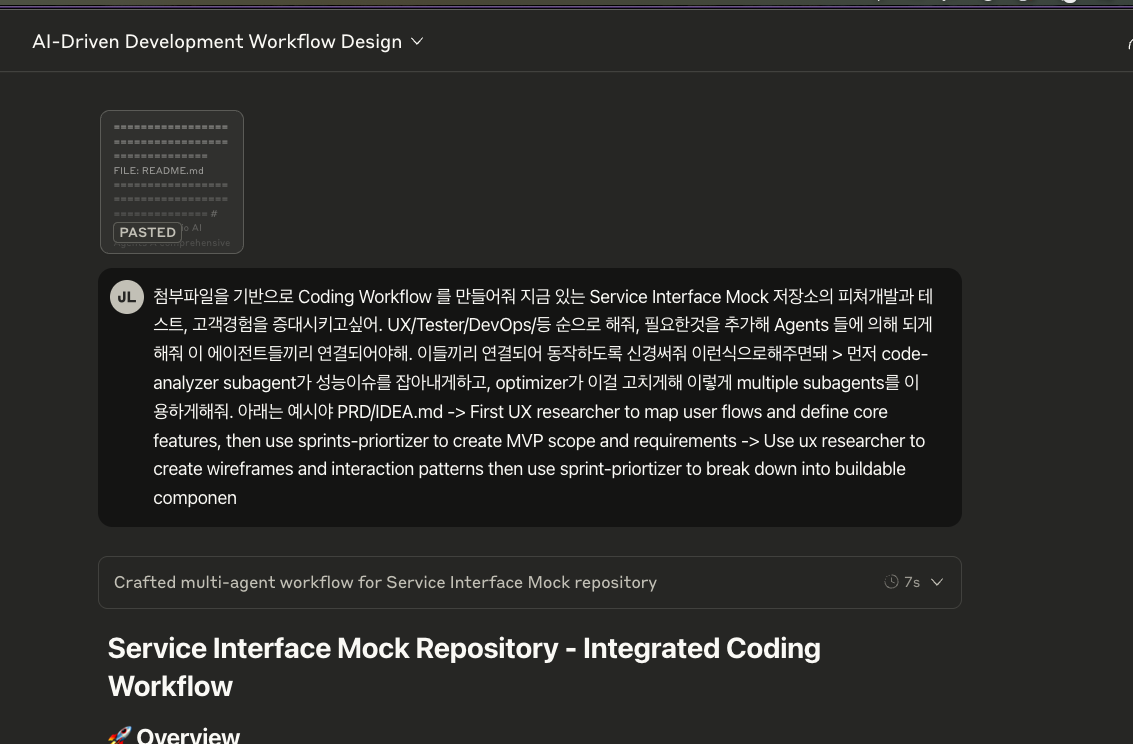Click the 7s thinking duration label

tap(912, 582)
